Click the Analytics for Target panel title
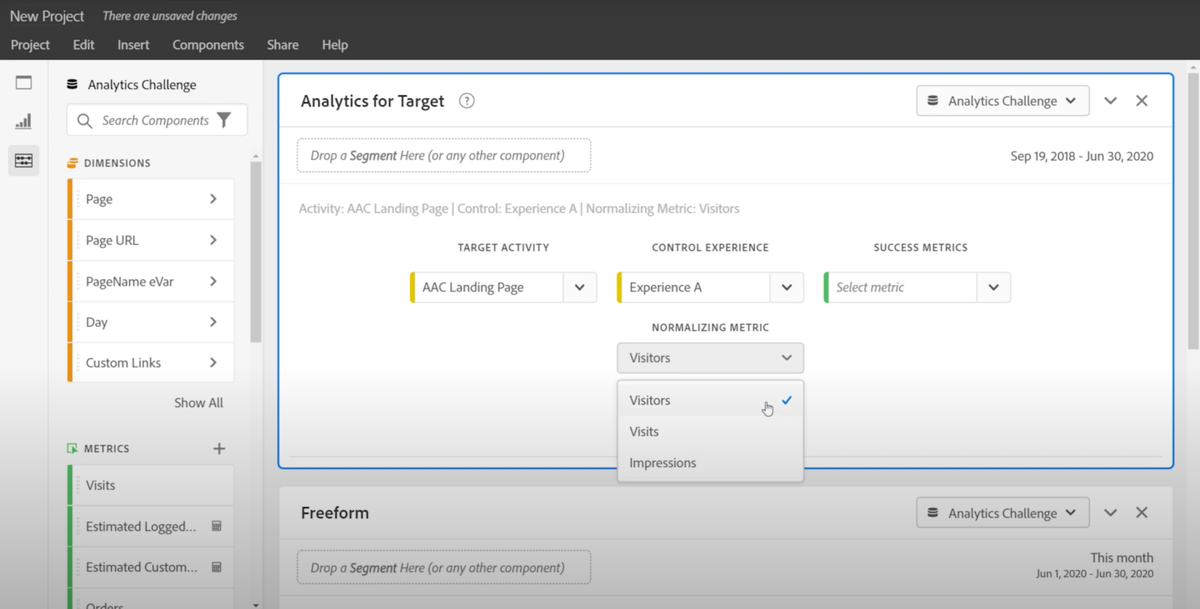Image resolution: width=1200 pixels, height=609 pixels. tap(373, 101)
